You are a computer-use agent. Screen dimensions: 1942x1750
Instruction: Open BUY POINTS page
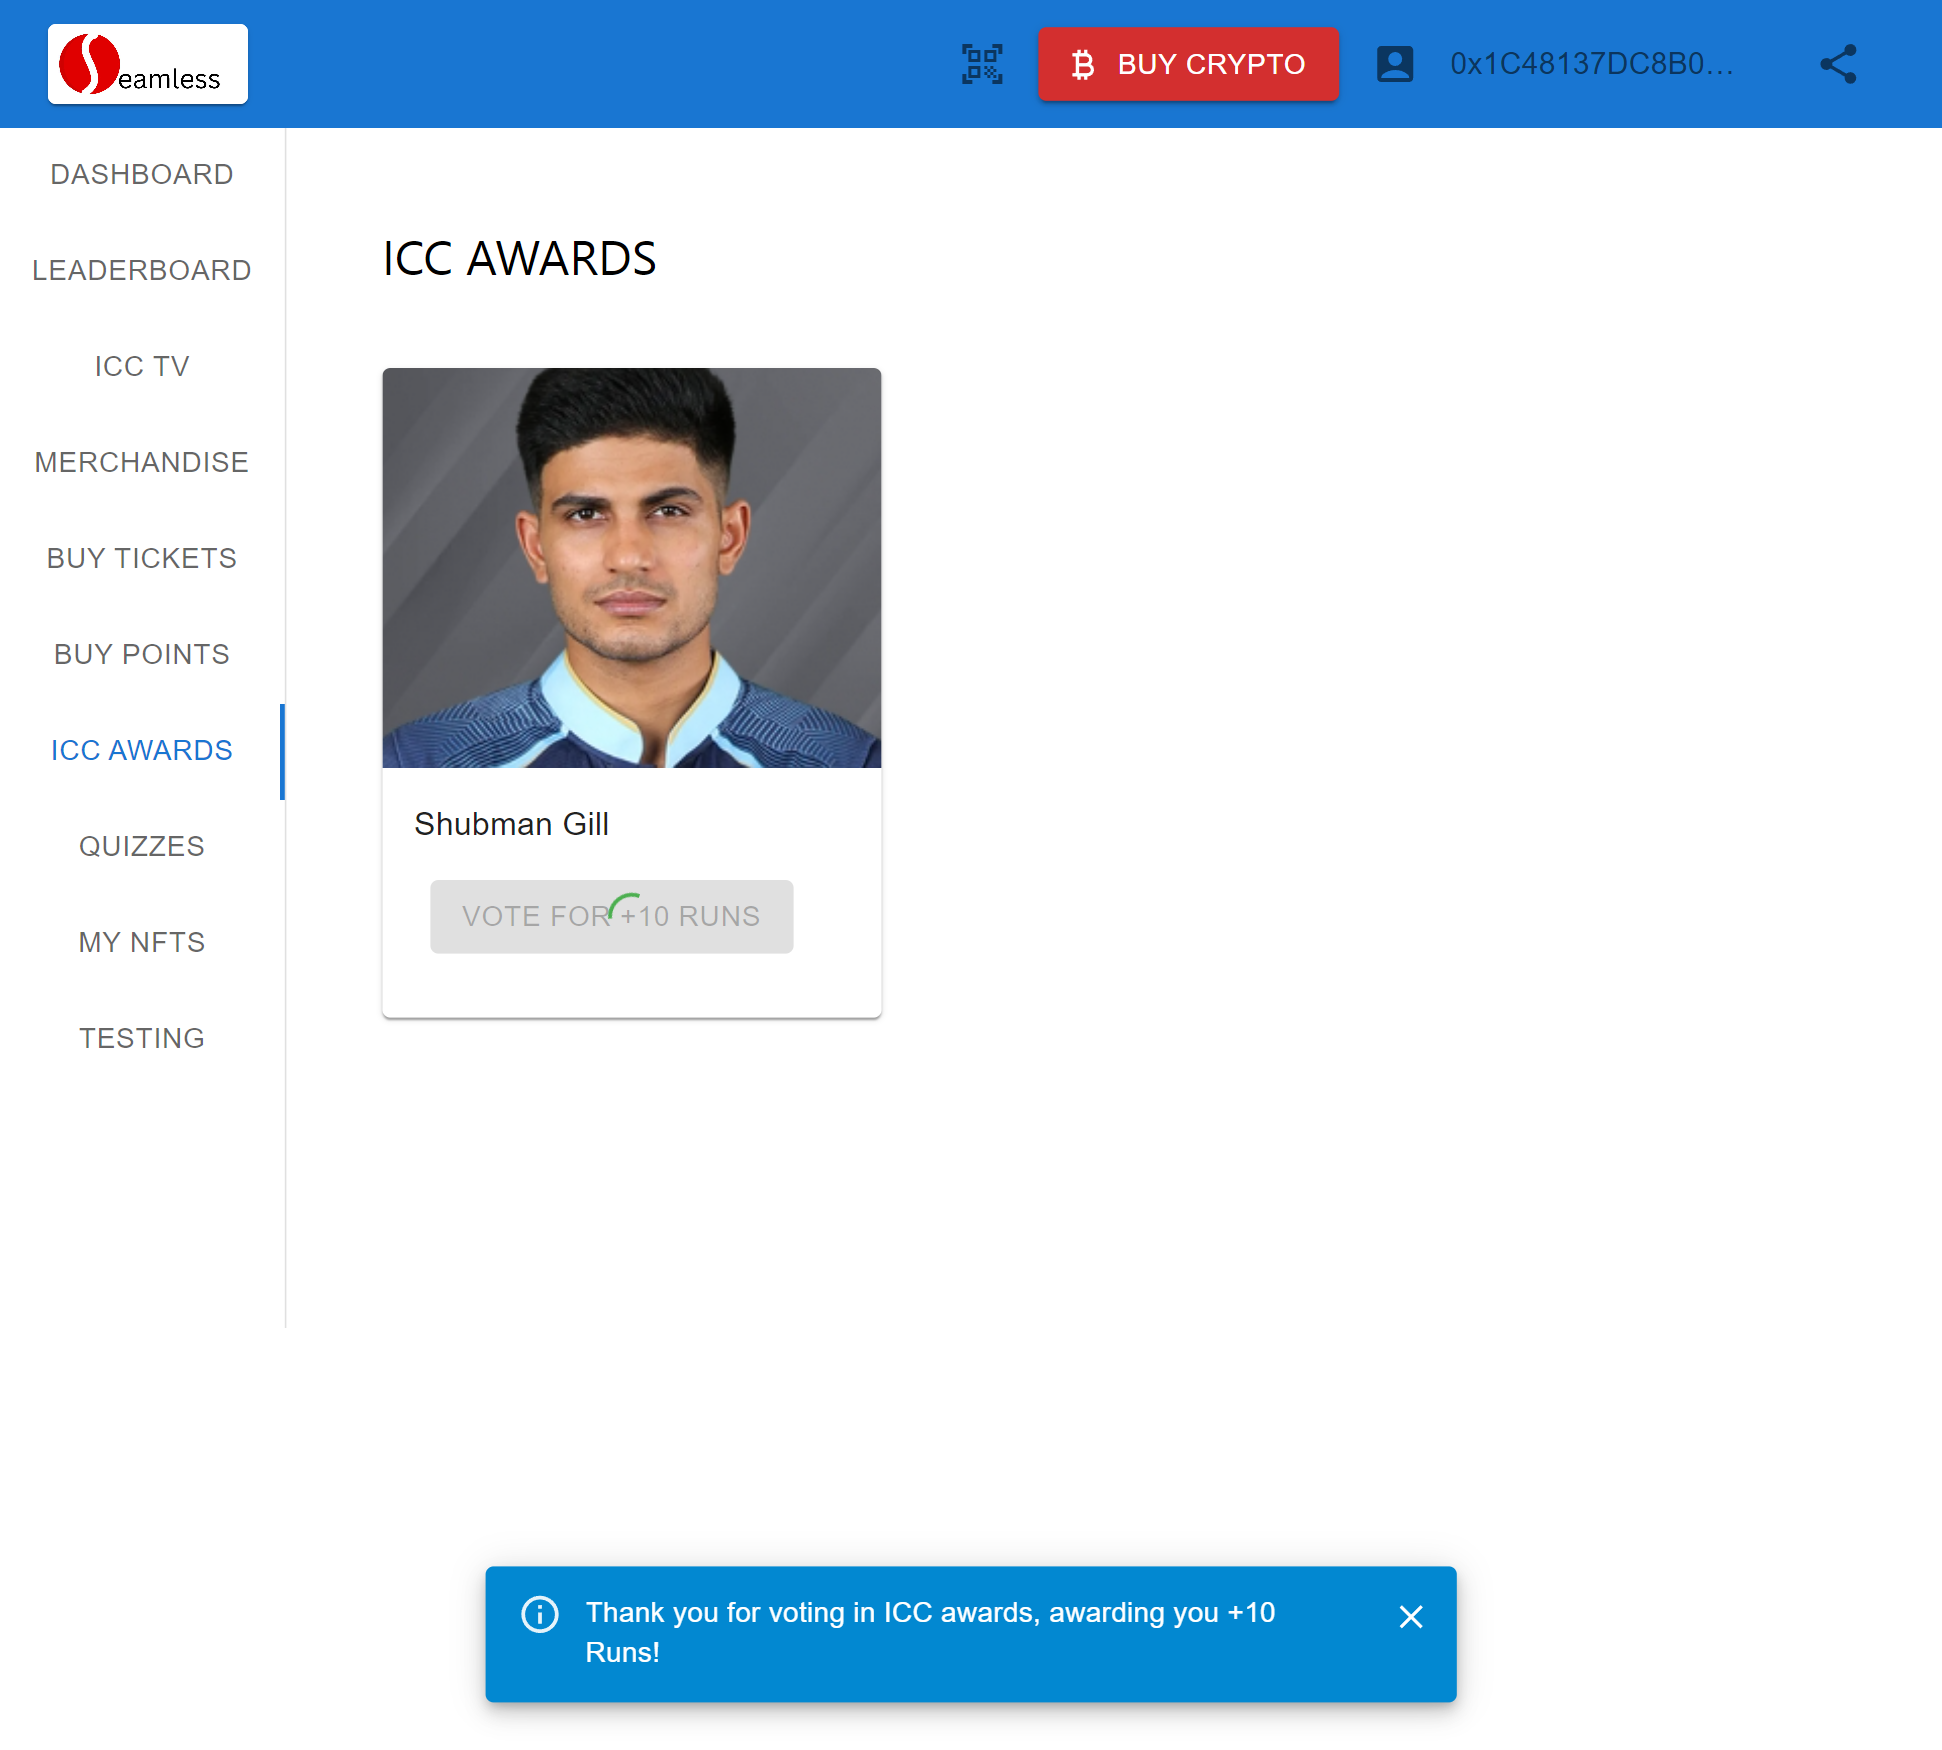142,654
